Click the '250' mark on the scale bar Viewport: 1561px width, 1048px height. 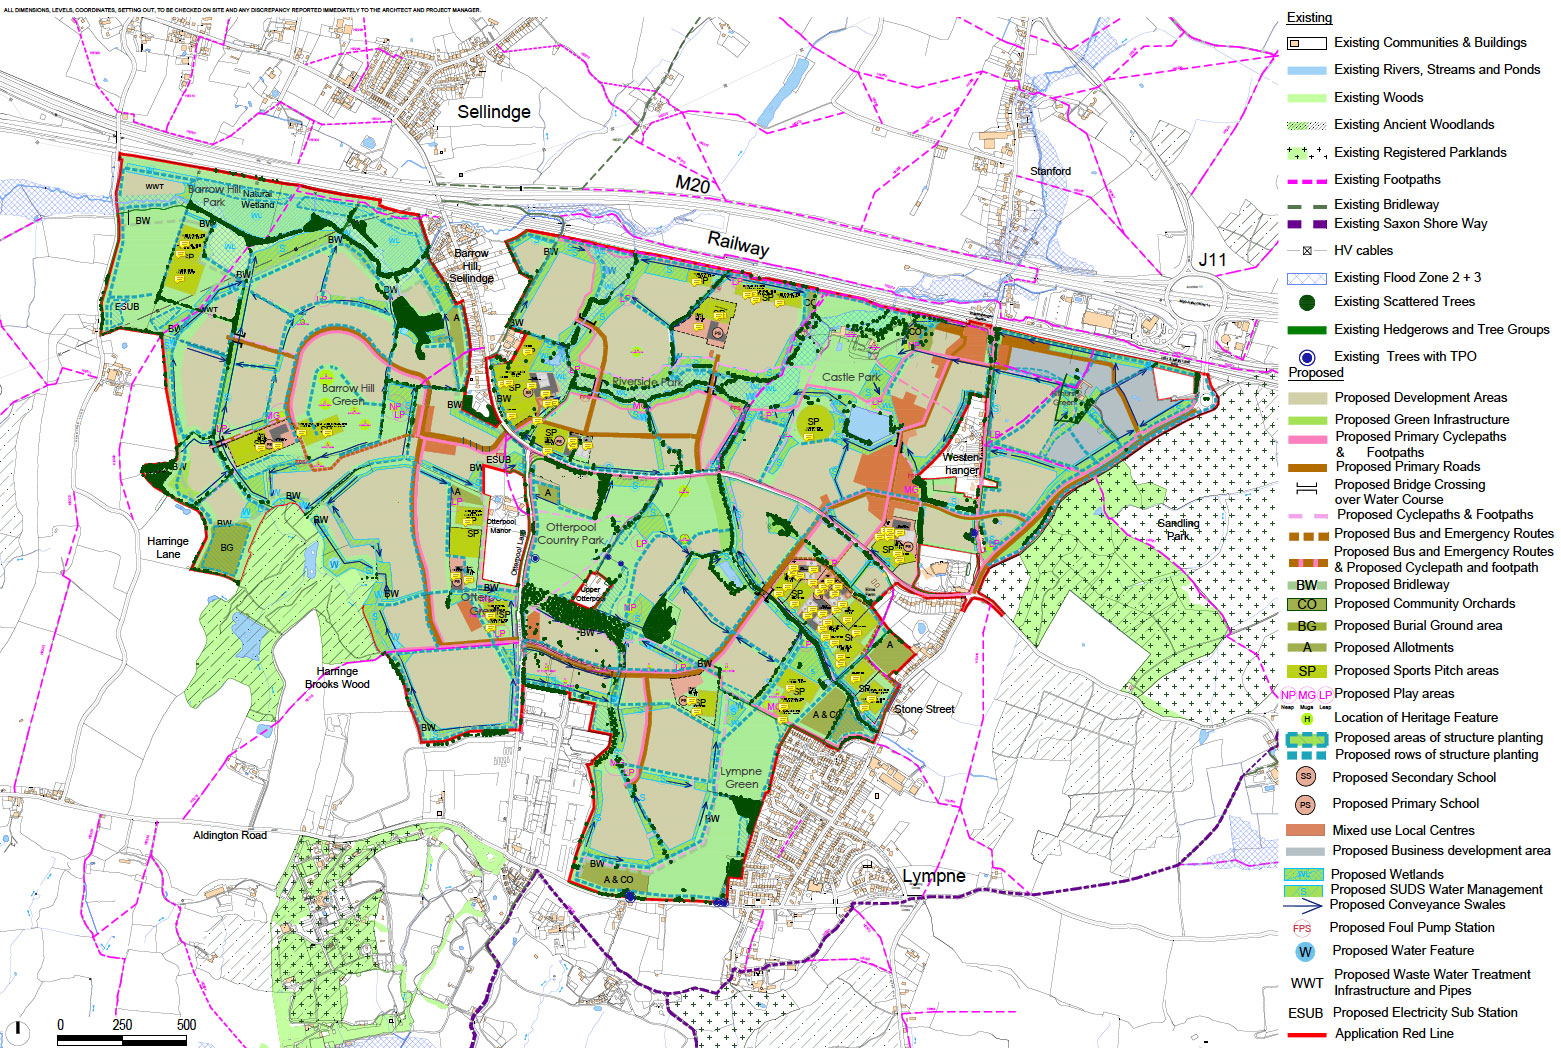tap(122, 1025)
